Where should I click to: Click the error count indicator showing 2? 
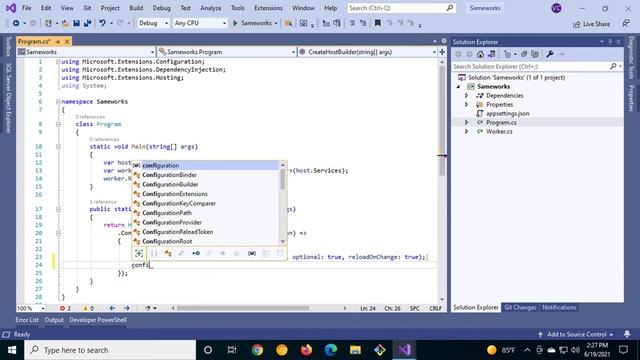pyautogui.click(x=65, y=308)
